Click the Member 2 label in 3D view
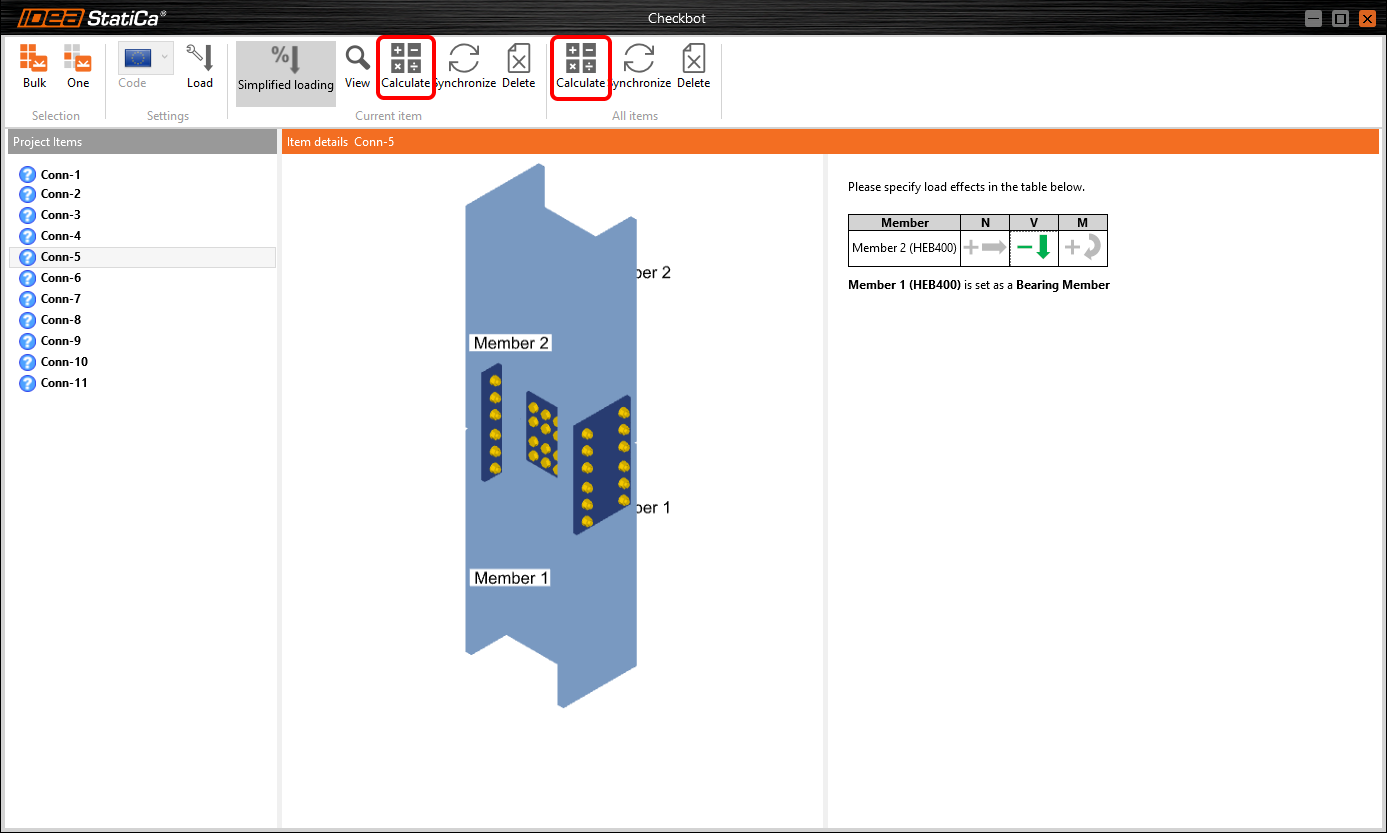Screen dimensions: 1387x833 [511, 343]
